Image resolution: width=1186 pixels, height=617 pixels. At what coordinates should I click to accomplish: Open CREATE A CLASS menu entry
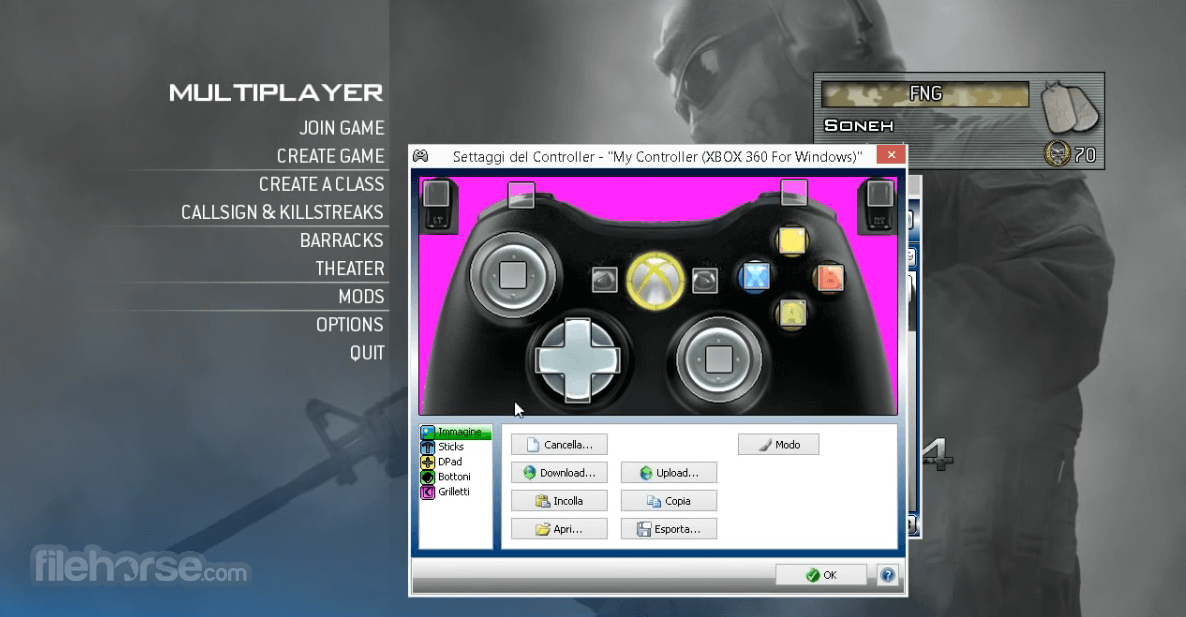pyautogui.click(x=321, y=184)
